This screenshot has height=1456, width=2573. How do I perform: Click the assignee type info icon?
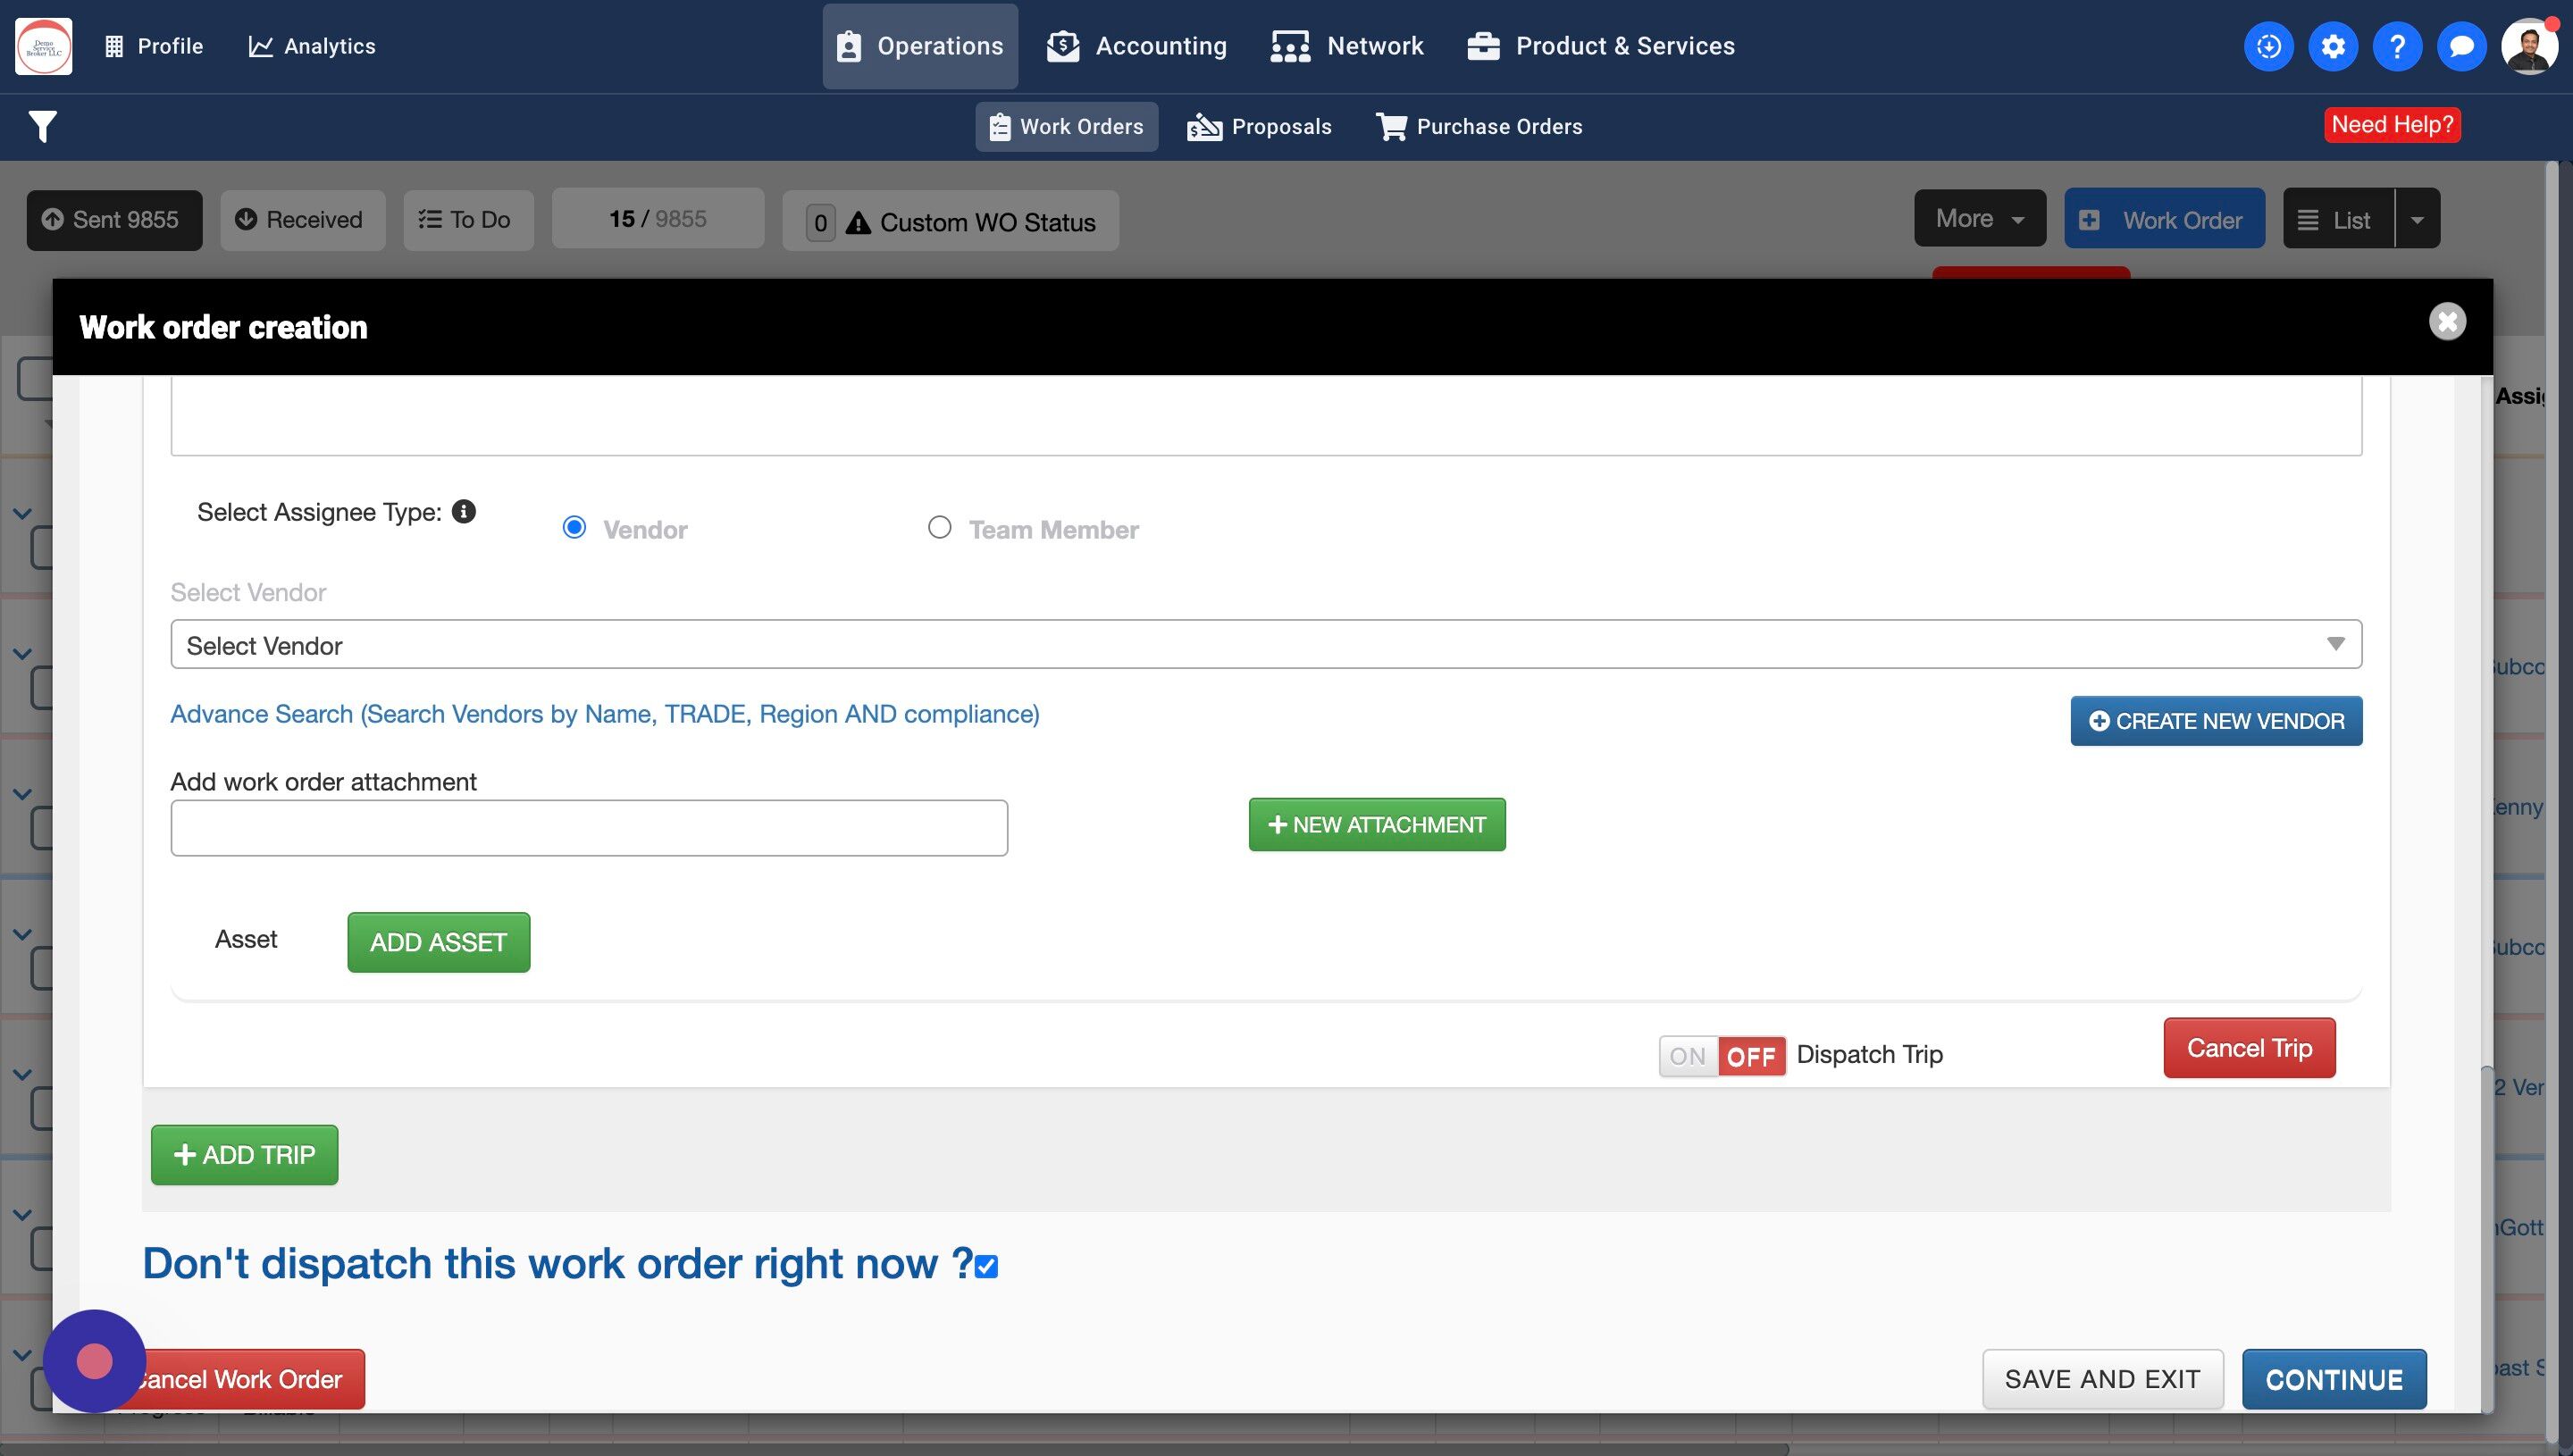tap(463, 512)
